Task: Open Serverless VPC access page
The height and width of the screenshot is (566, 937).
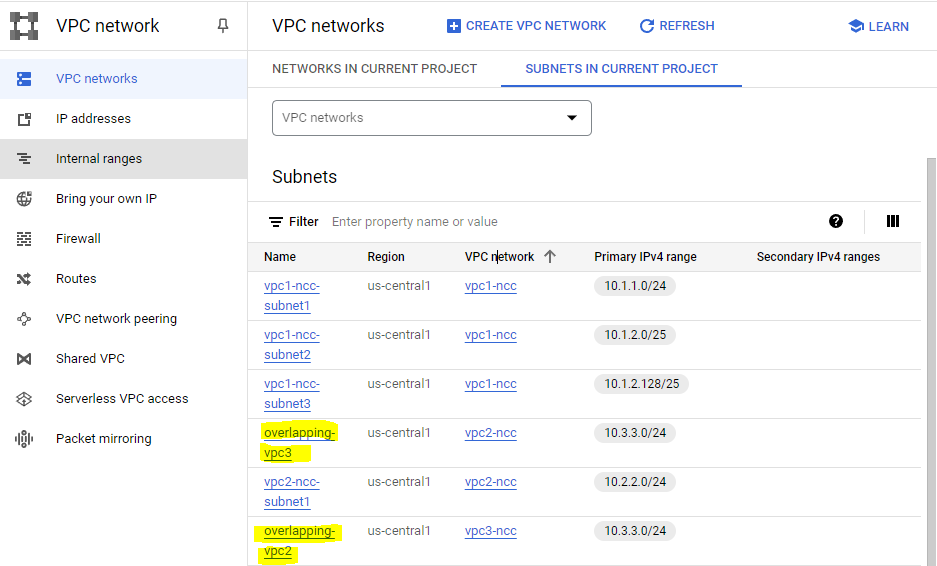Action: pos(123,399)
